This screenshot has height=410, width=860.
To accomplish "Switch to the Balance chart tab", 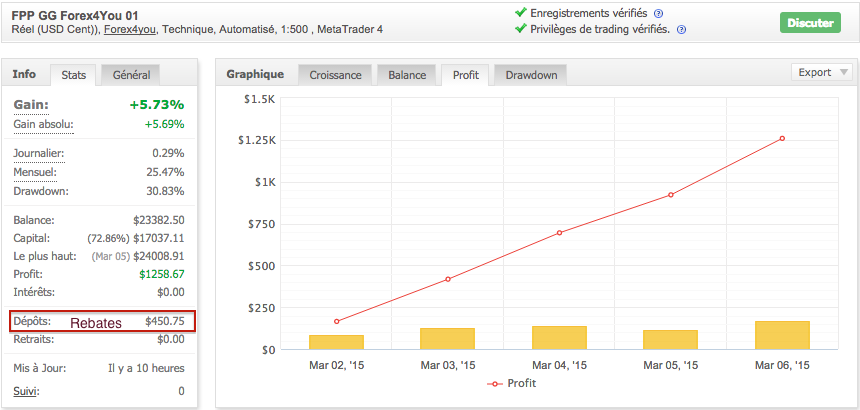I will pos(406,75).
